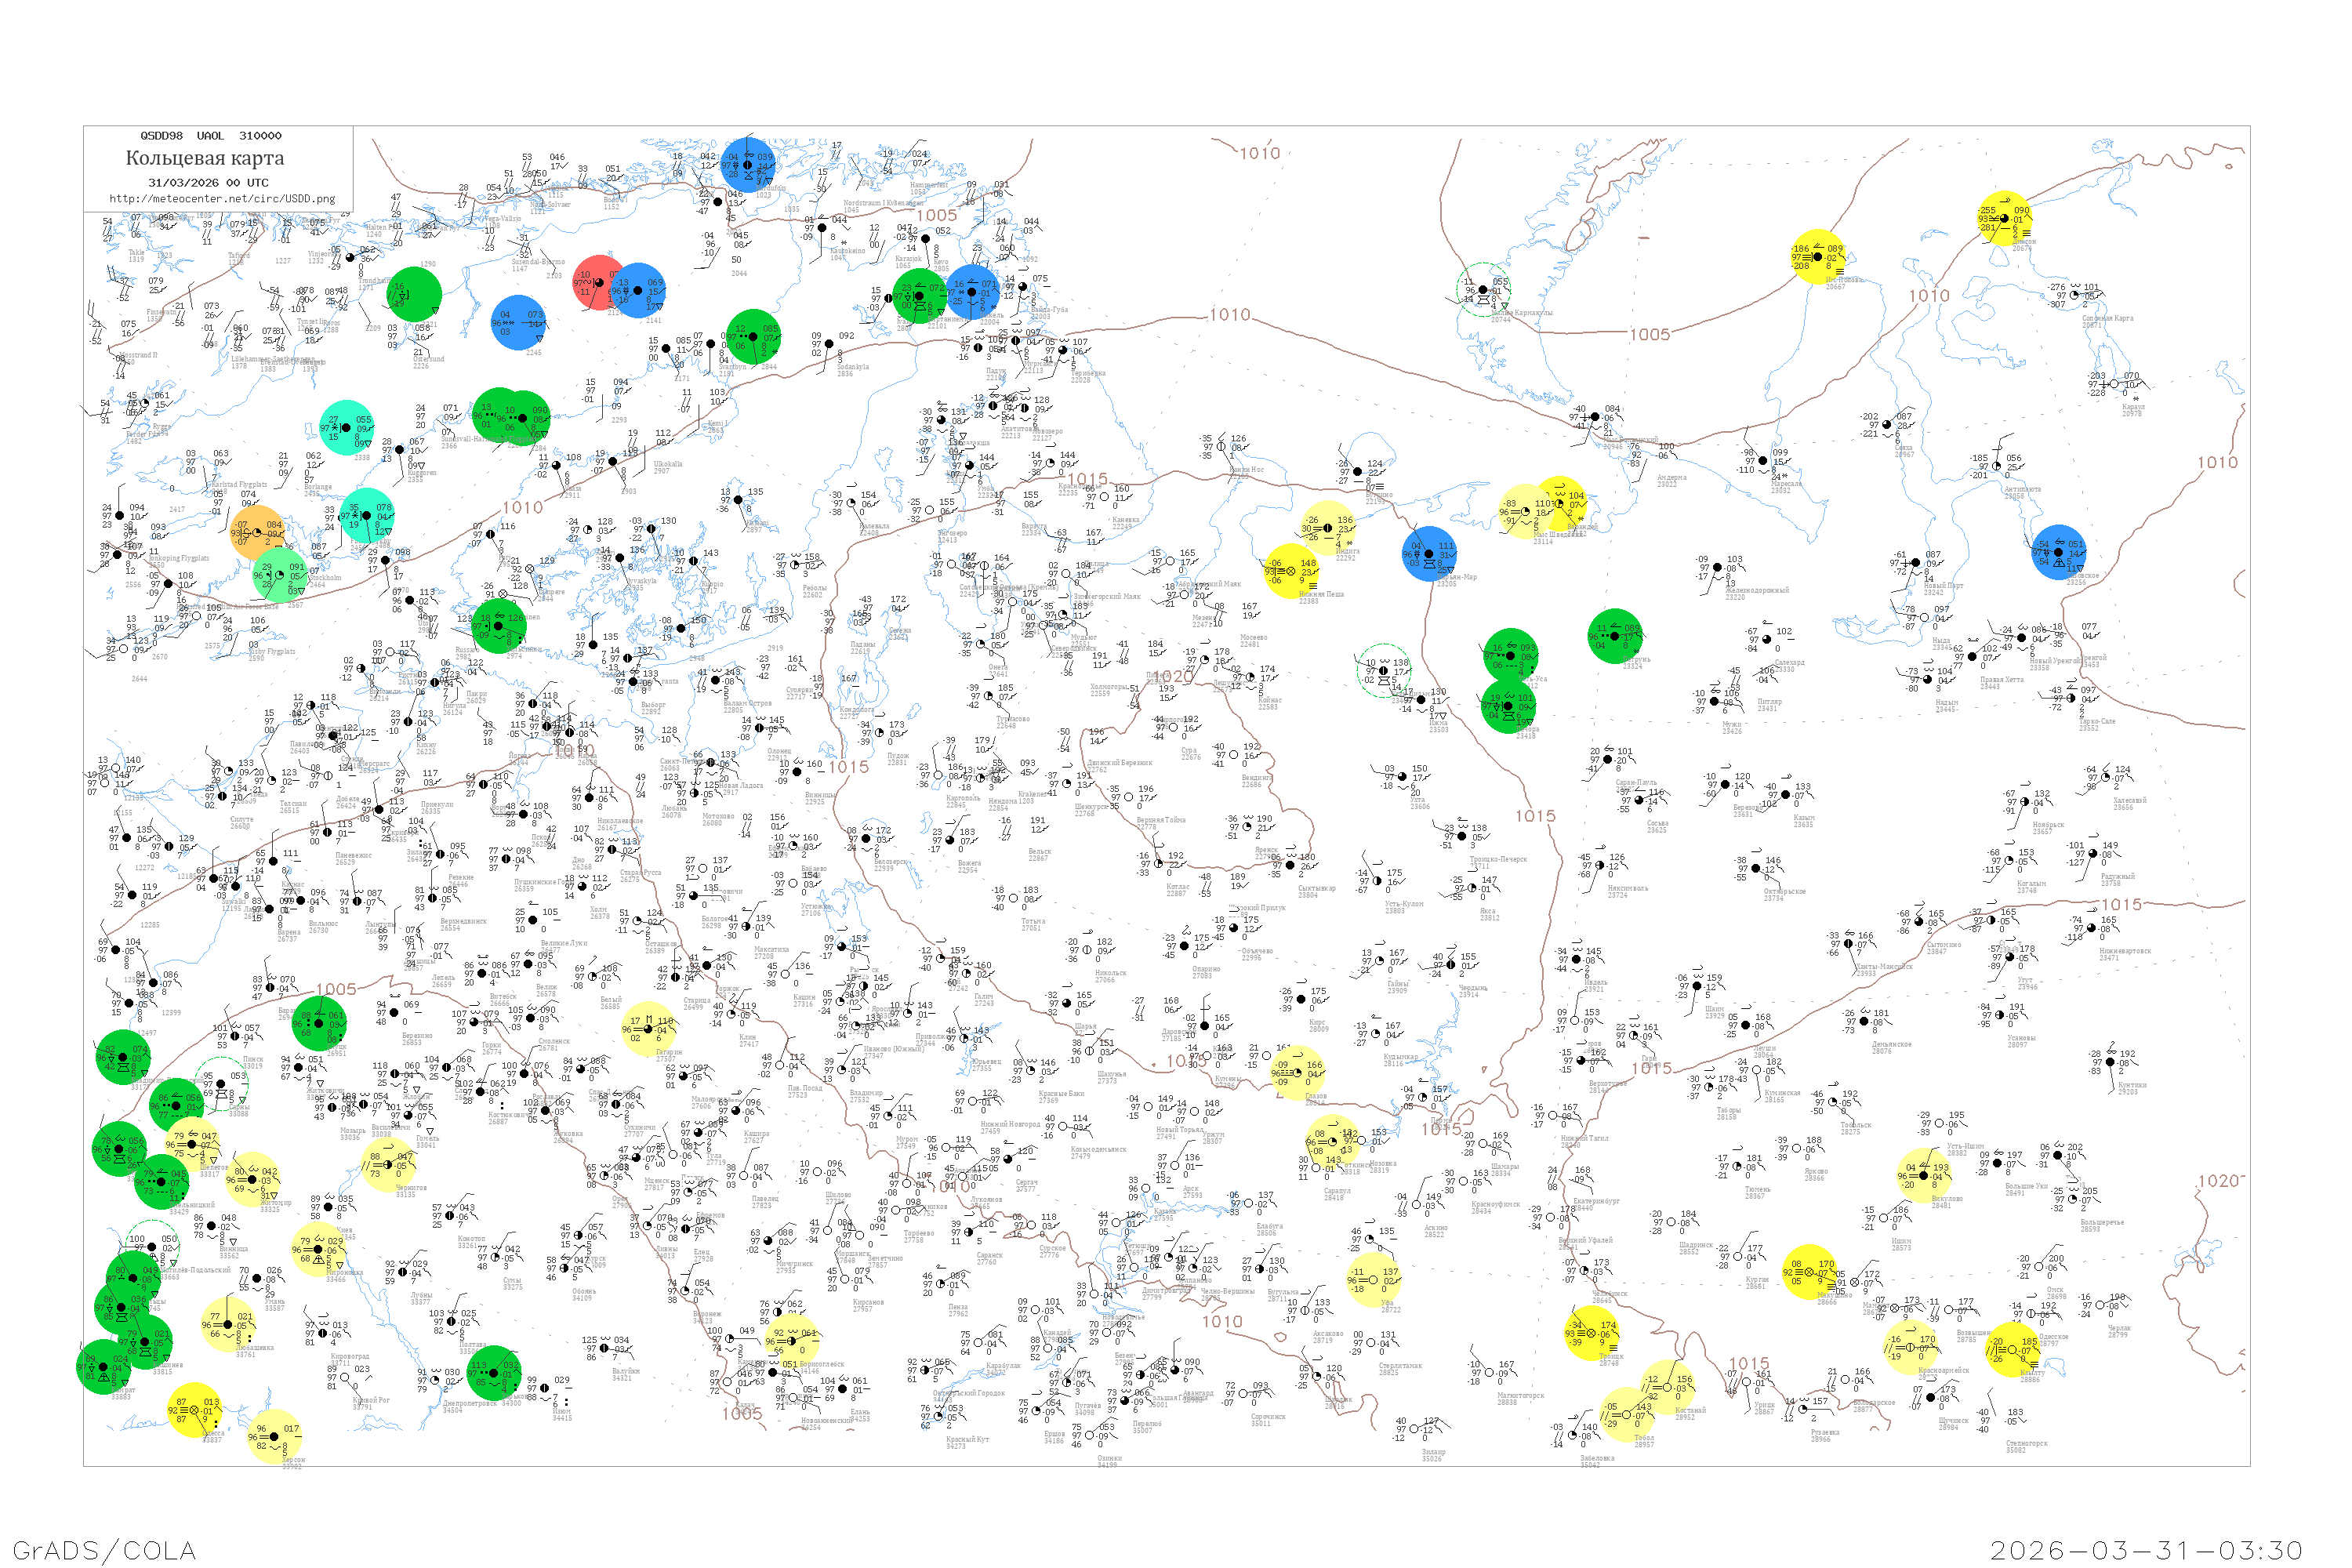Click the 31/03/2026 00 UTC date label
The width and height of the screenshot is (2352, 1568).
(x=208, y=183)
